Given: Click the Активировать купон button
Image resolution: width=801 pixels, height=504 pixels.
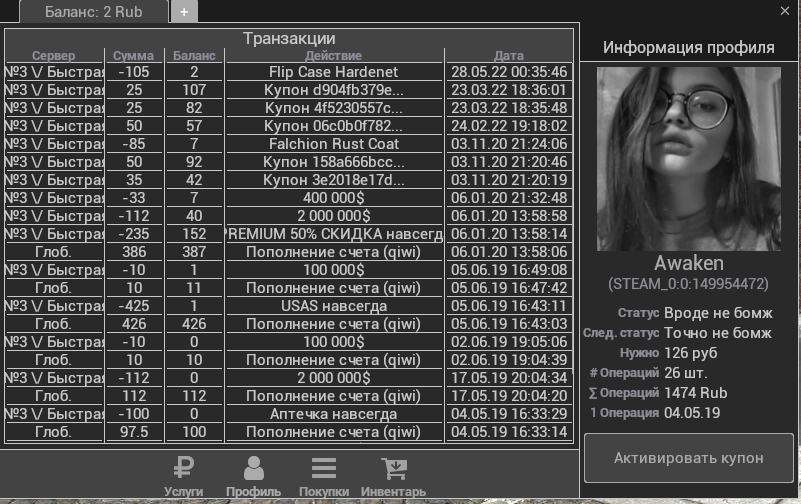Looking at the screenshot, I should pyautogui.click(x=688, y=458).
